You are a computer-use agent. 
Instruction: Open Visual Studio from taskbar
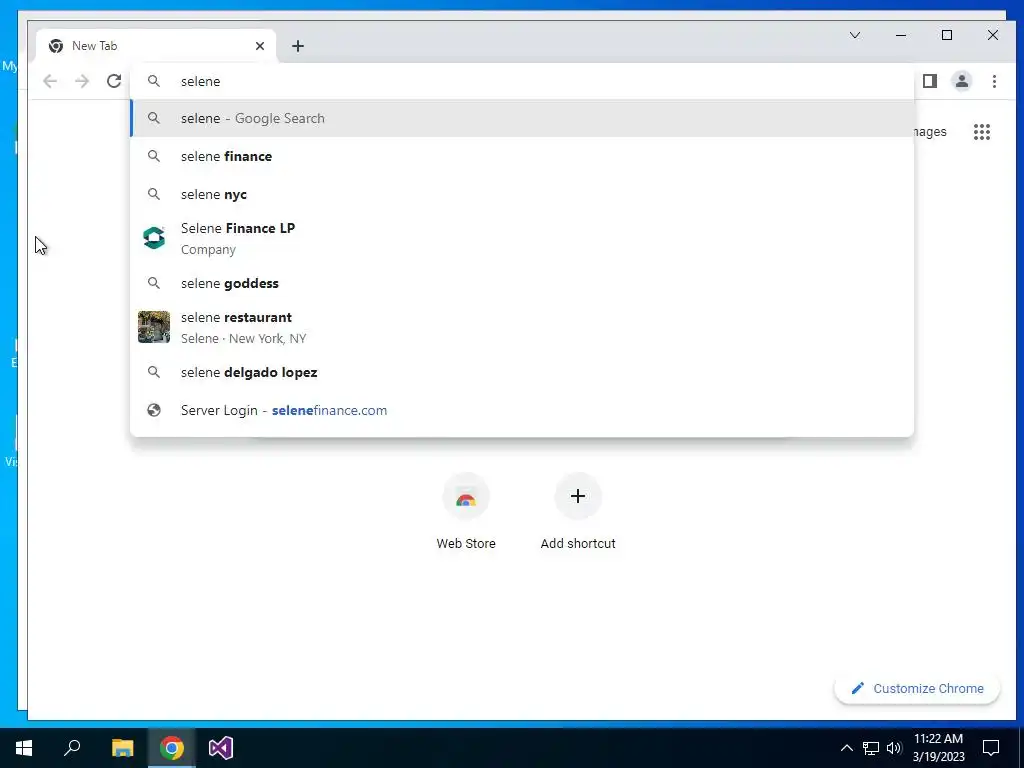[x=221, y=748]
